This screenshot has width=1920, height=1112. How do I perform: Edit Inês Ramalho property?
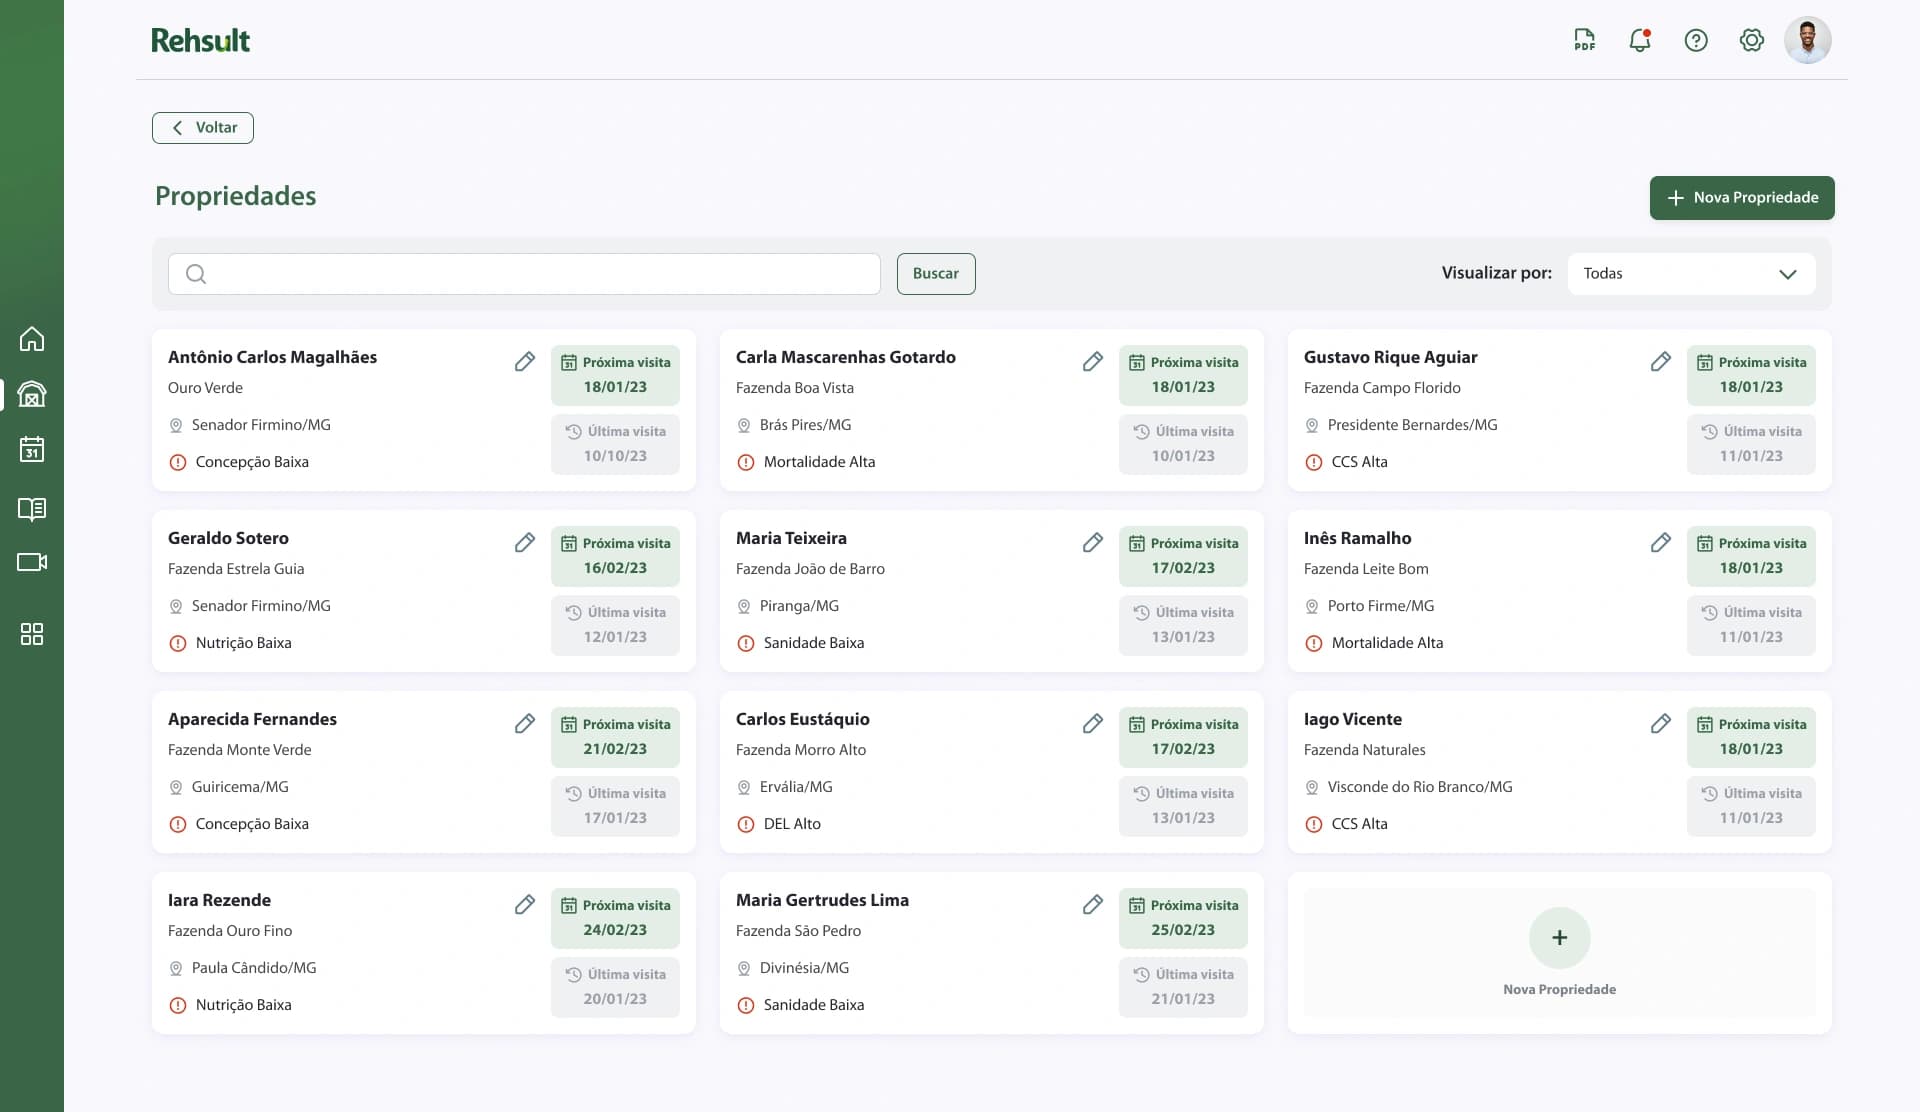[x=1661, y=542]
